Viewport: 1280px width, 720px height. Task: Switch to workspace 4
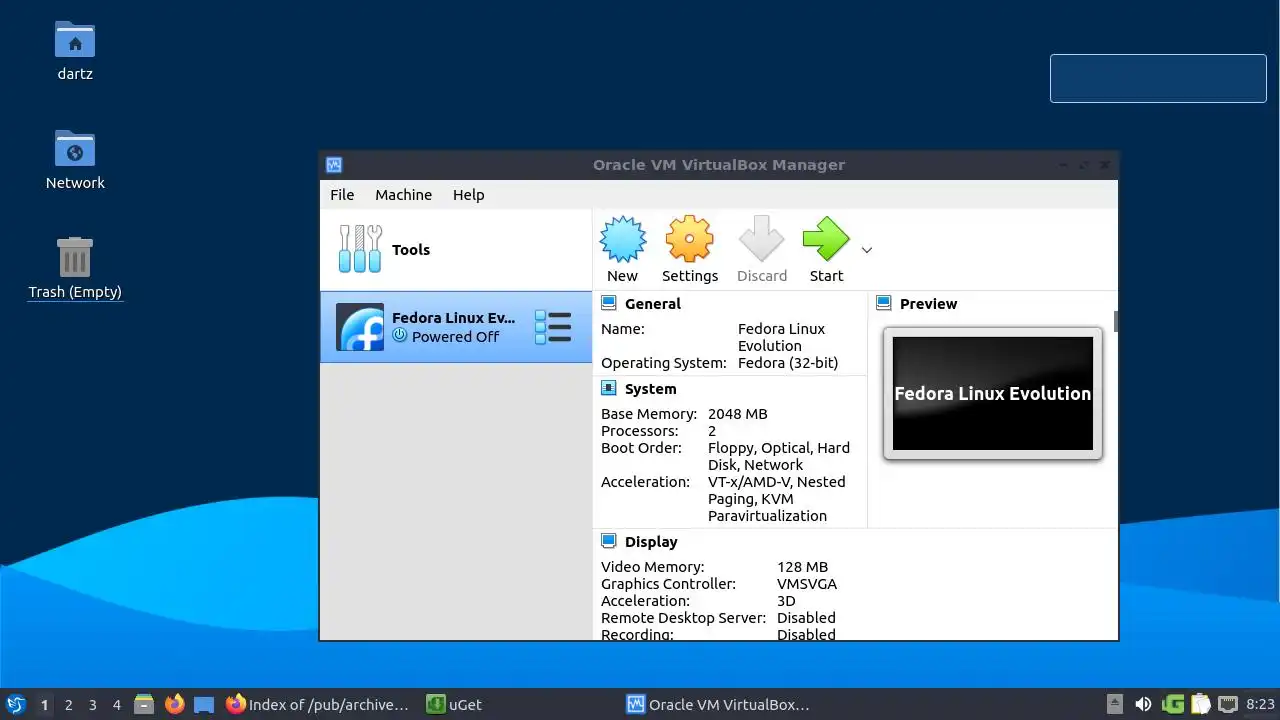[116, 705]
